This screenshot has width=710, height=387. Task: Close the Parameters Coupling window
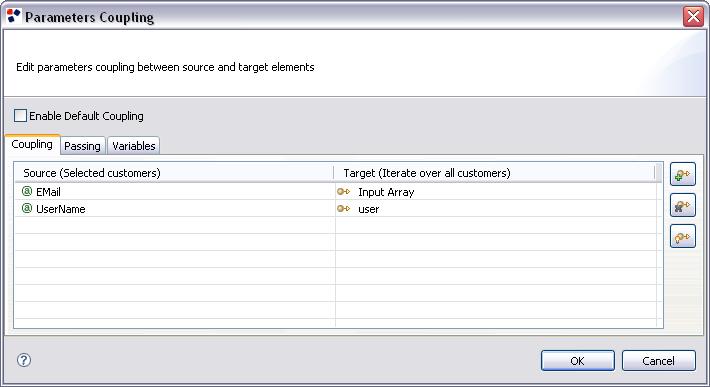(x=693, y=17)
